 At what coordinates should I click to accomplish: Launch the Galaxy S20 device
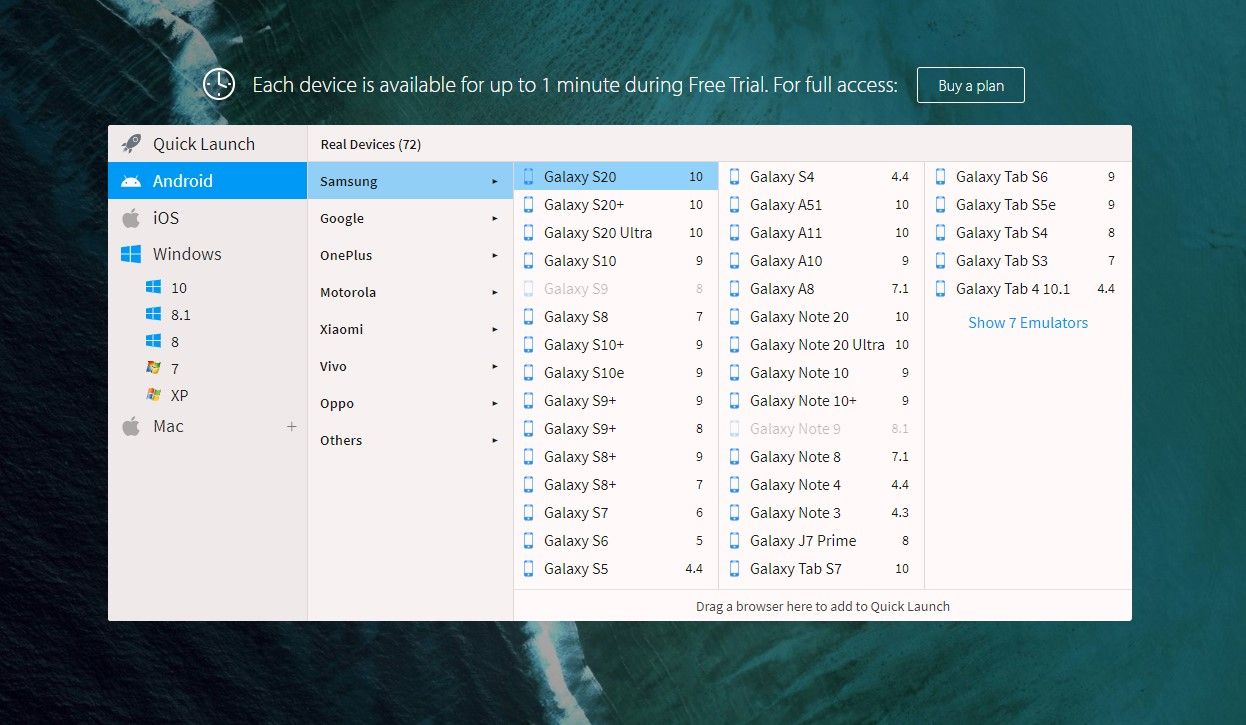[616, 177]
